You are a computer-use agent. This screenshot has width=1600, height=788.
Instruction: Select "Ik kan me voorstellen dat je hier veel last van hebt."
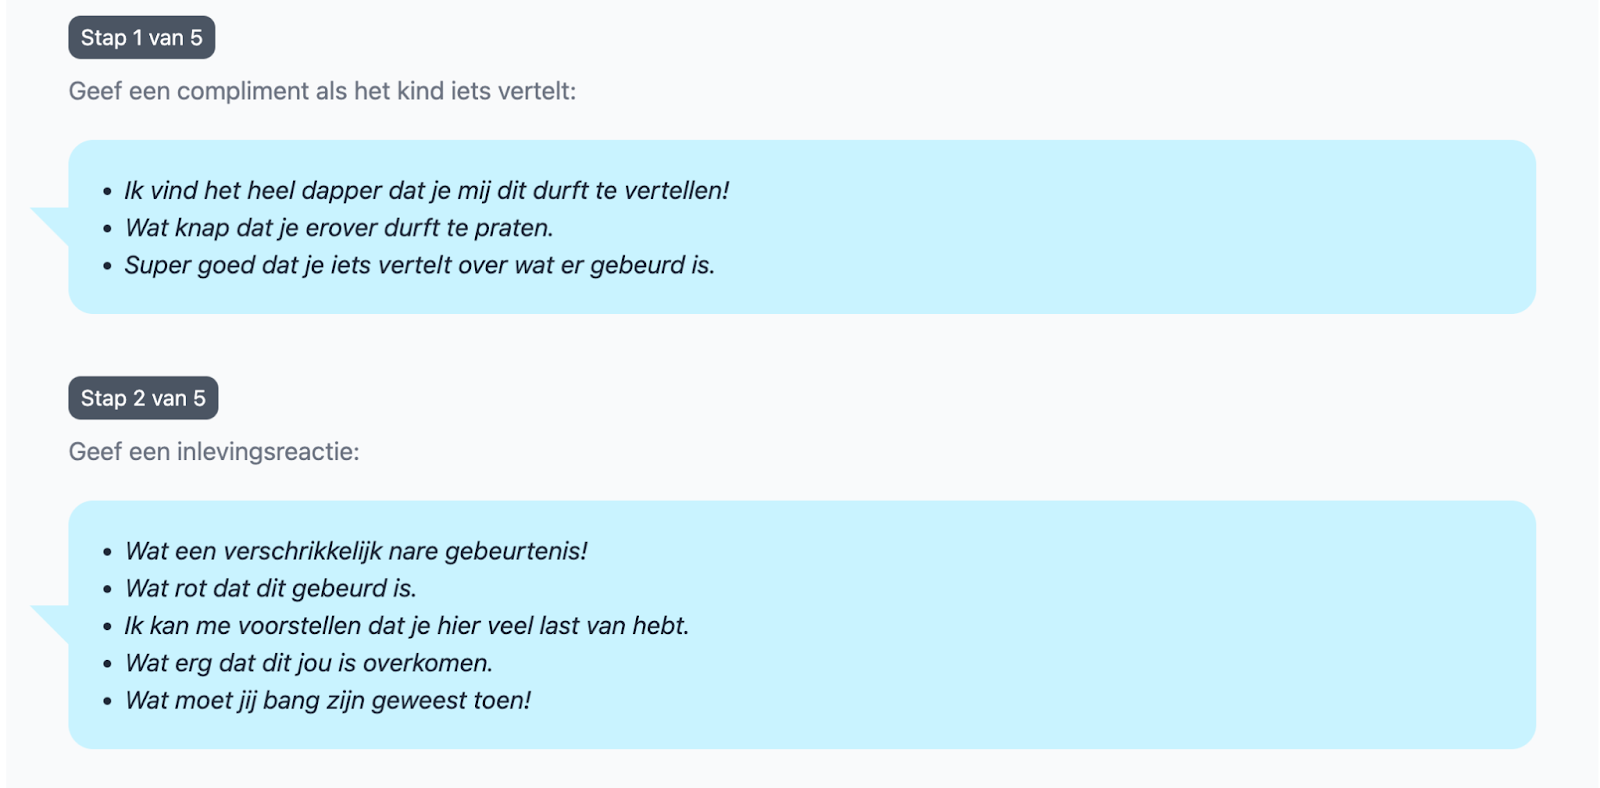(407, 626)
